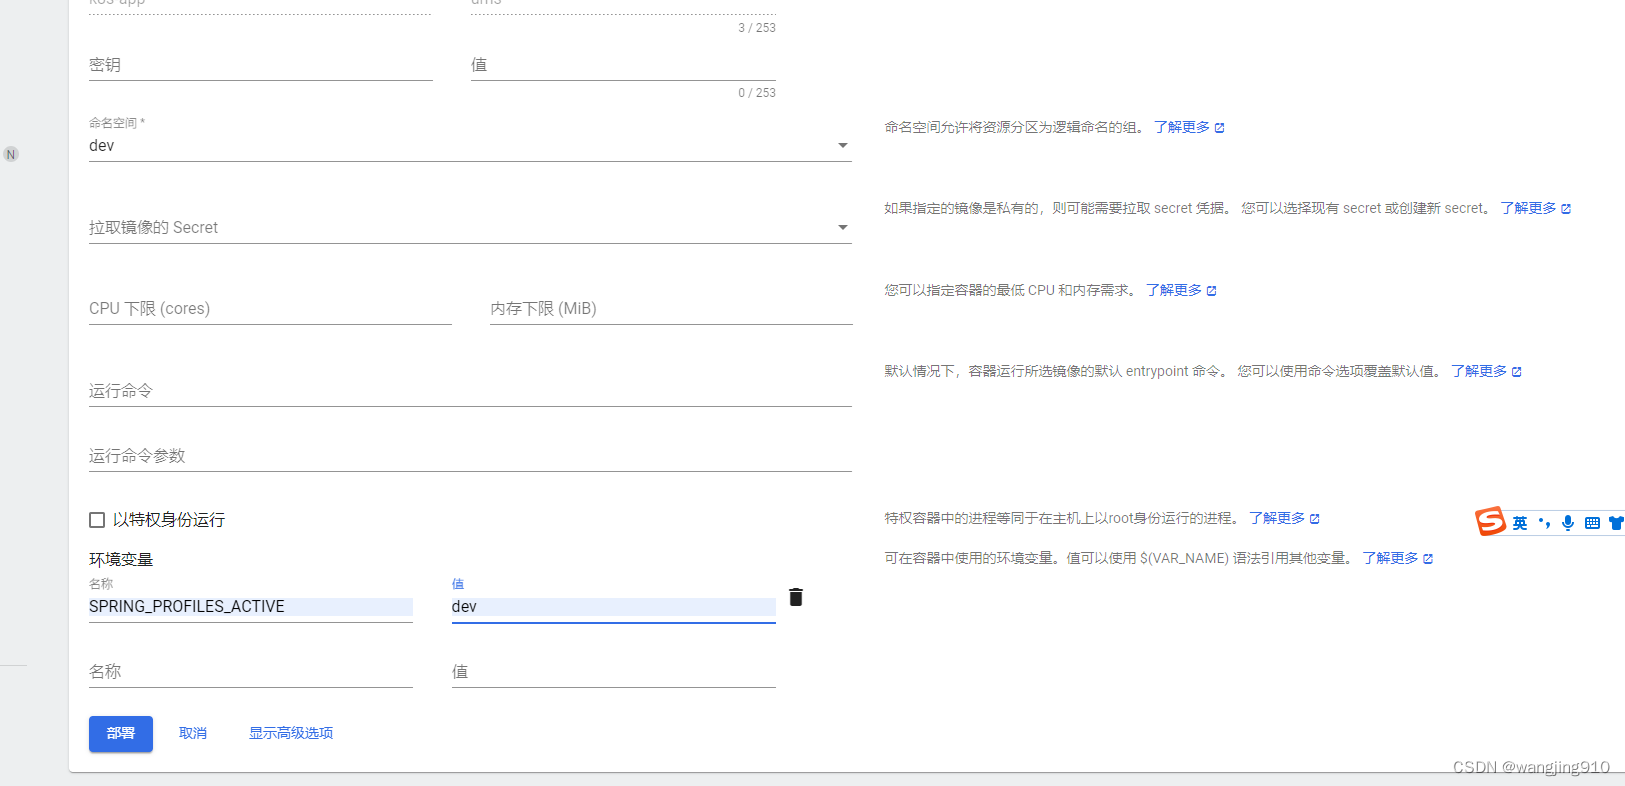Toggle Sogou punctuation mode icon
This screenshot has height=786, width=1625.
pos(1545,522)
